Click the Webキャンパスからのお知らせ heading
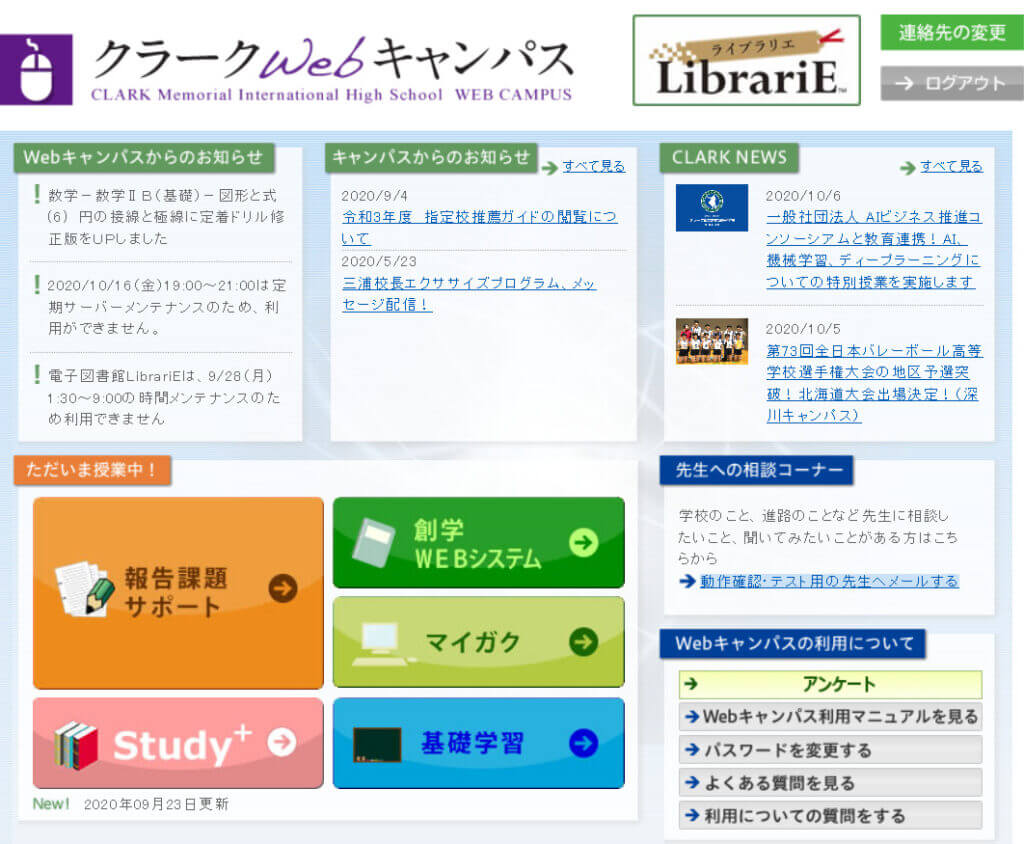The image size is (1024, 844). 144,157
